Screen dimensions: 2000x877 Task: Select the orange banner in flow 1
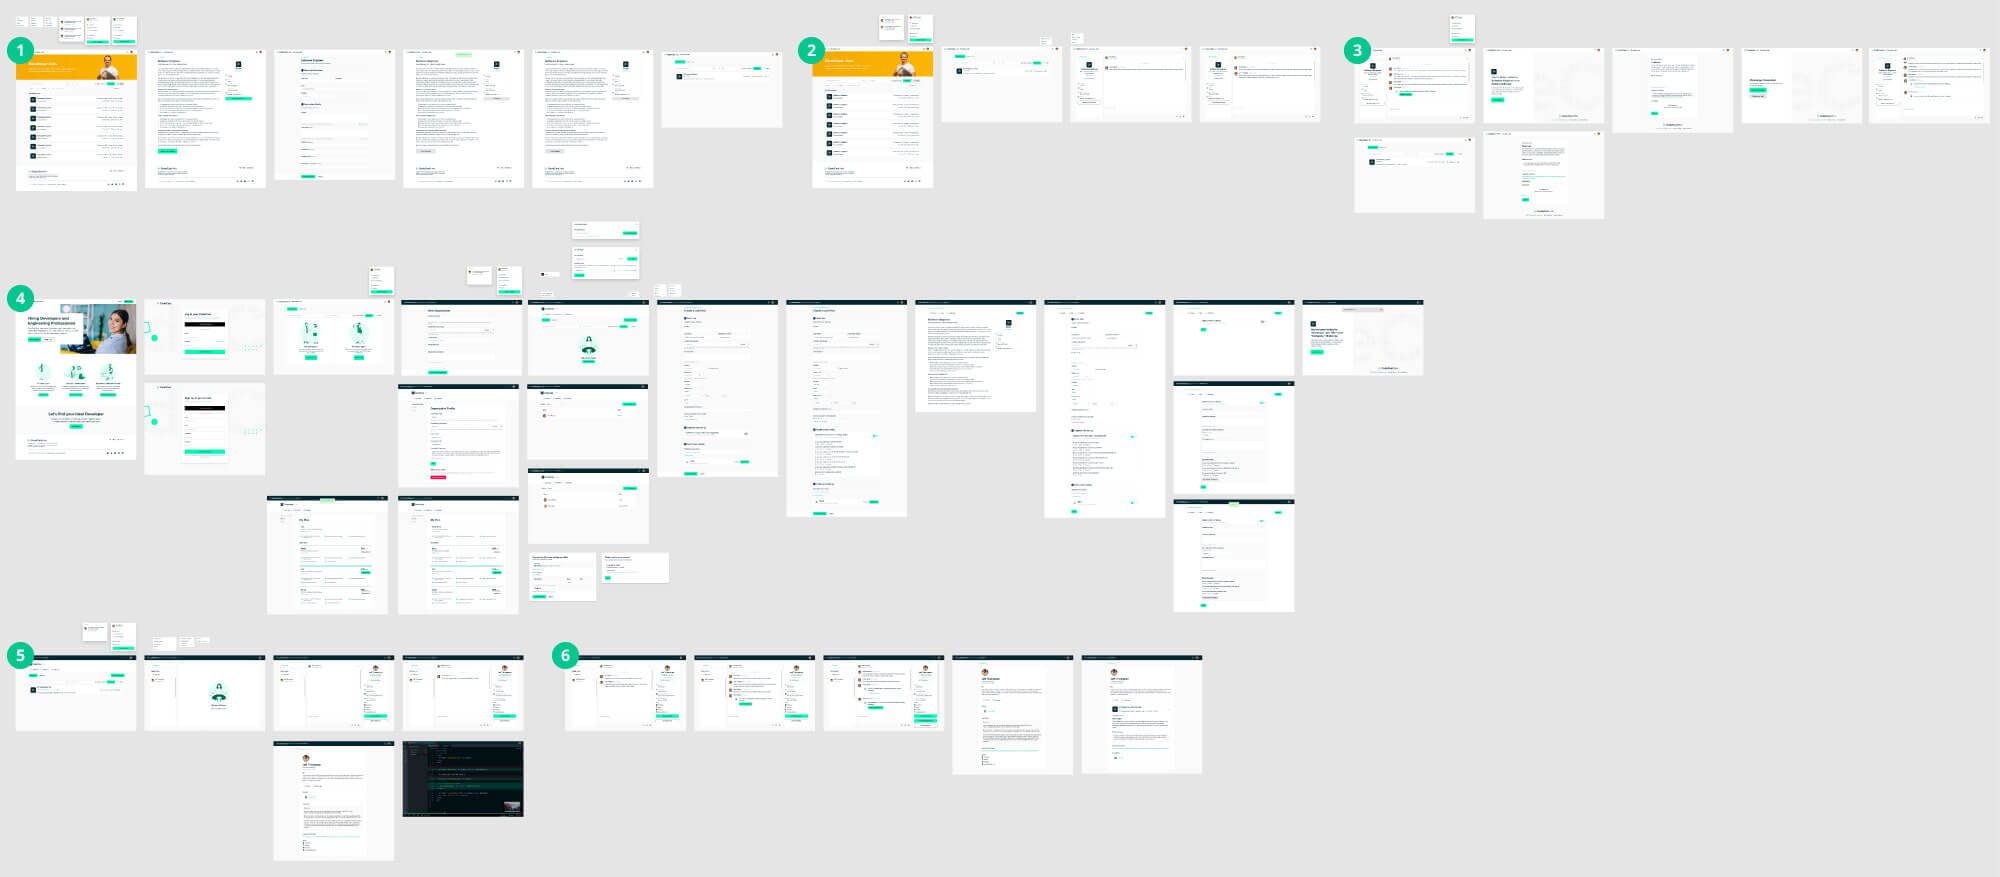(x=60, y=67)
